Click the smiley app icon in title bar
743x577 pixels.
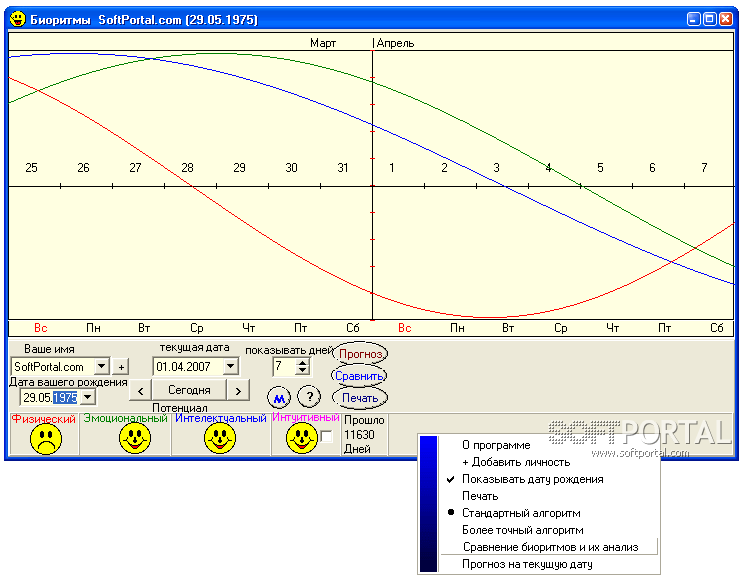[x=18, y=19]
